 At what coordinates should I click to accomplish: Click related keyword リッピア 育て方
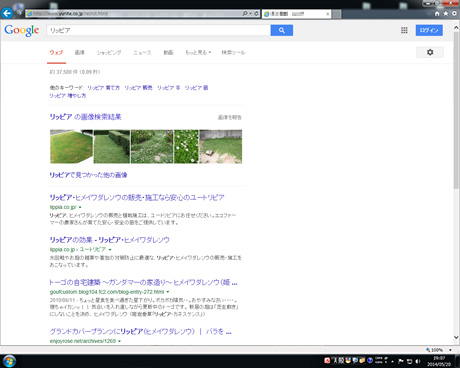click(103, 88)
